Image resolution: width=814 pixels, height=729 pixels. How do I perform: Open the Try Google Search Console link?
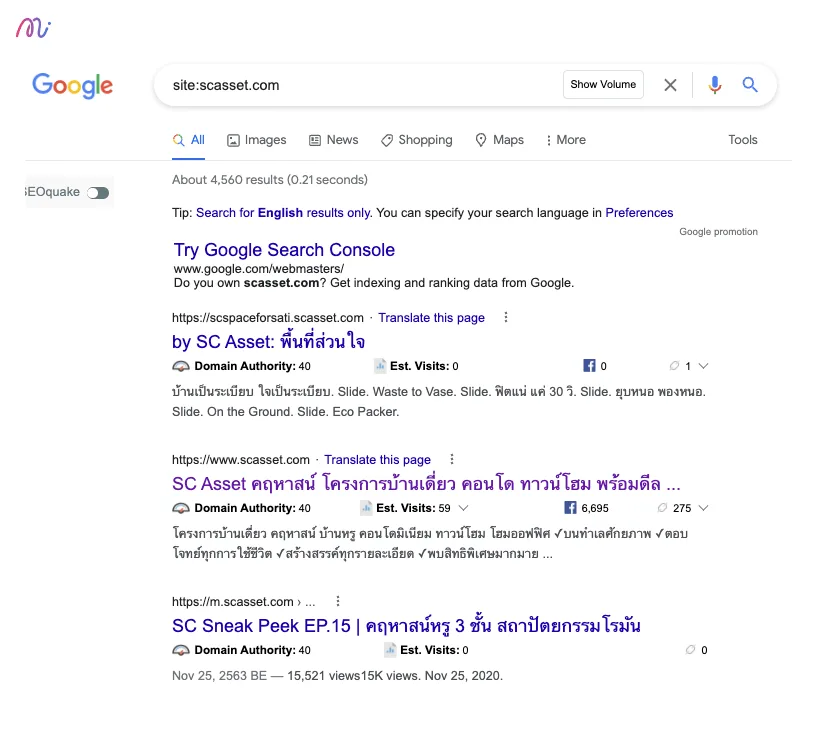284,250
